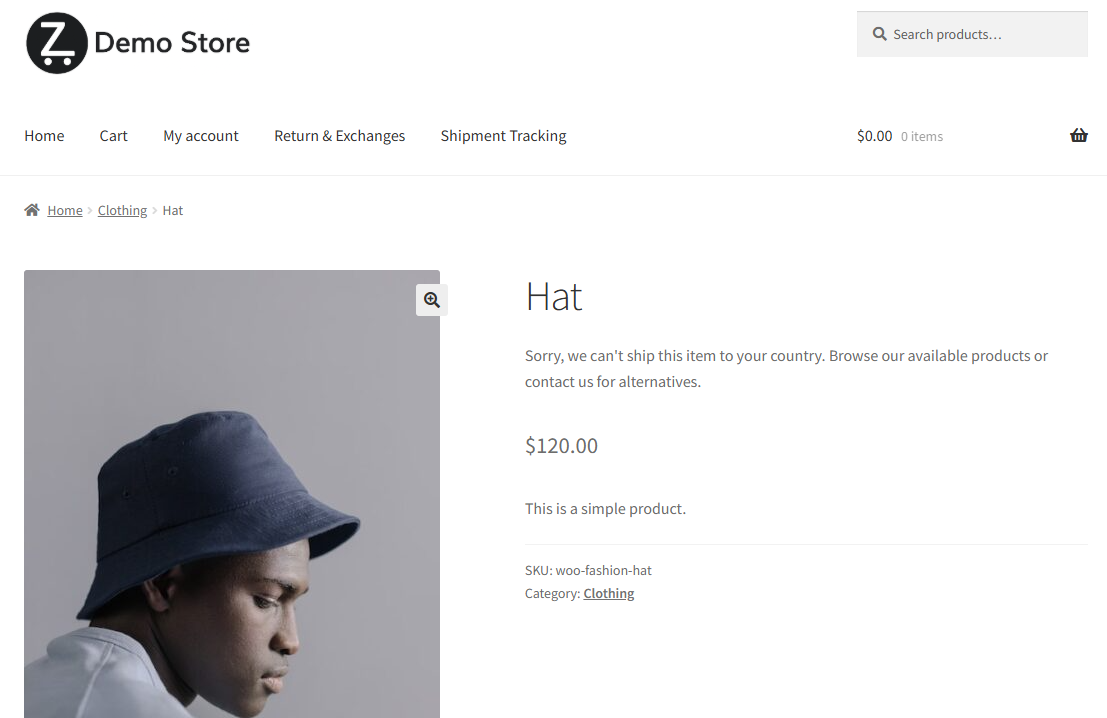
Task: Click the Demo Store cart logo icon
Action: (56, 43)
